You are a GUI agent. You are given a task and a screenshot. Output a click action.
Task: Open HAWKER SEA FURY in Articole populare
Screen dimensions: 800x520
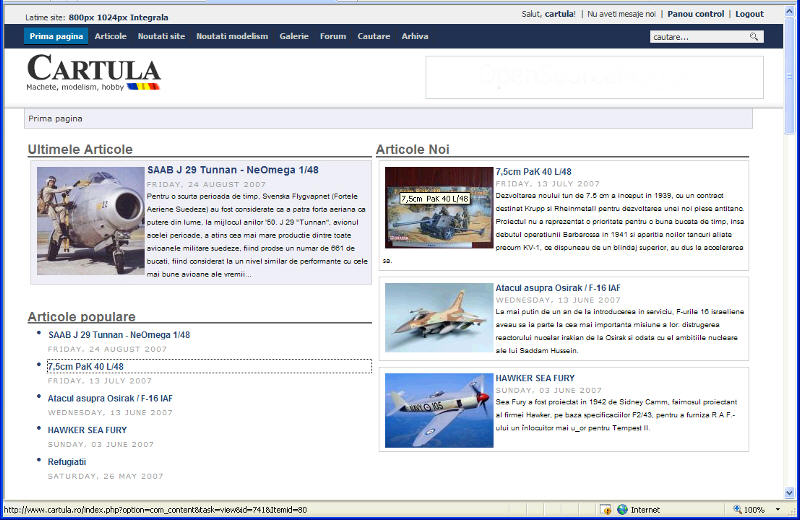click(87, 430)
